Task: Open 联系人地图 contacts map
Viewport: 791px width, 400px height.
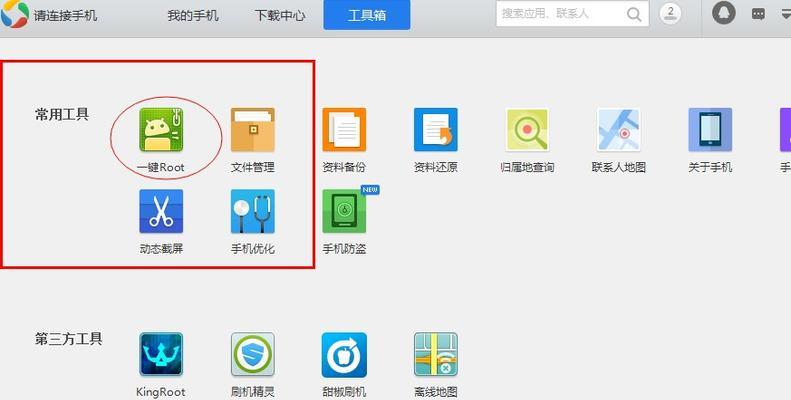Action: click(618, 130)
